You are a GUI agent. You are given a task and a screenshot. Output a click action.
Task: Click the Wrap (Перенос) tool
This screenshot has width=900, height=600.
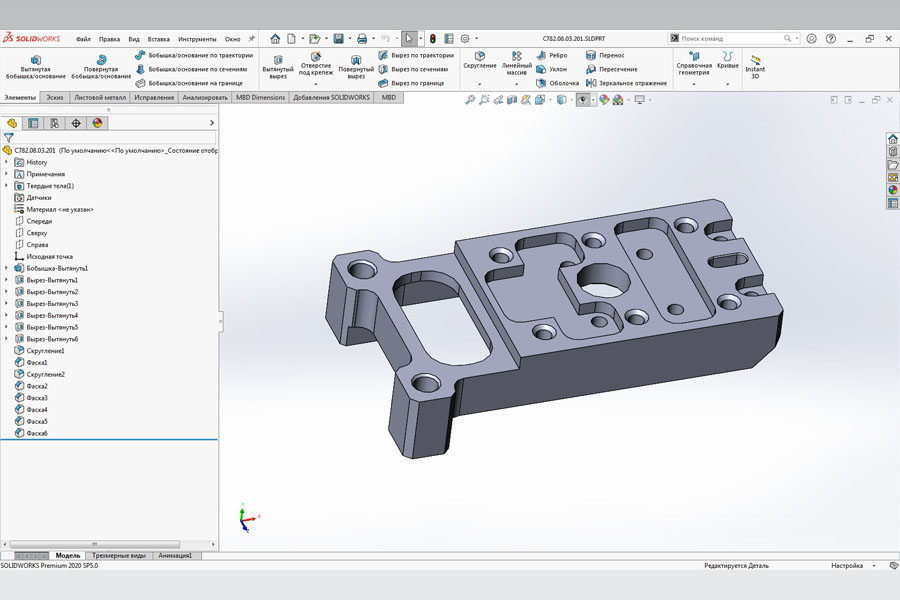pos(605,55)
